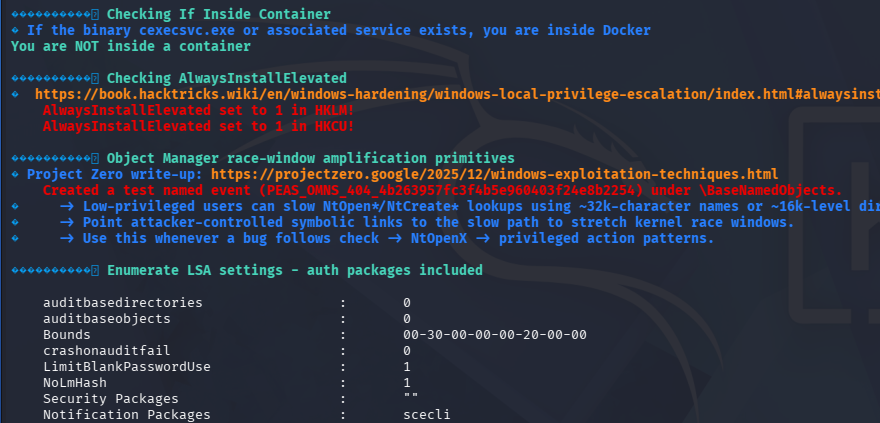Click the AlwaysInstallElevated HKLM warning line
The image size is (880, 423).
click(198, 110)
